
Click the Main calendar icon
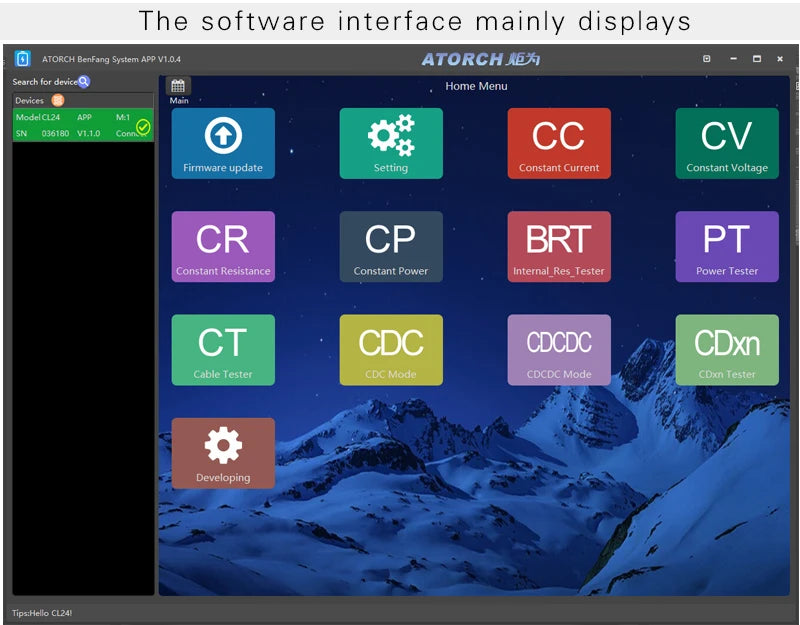(178, 86)
